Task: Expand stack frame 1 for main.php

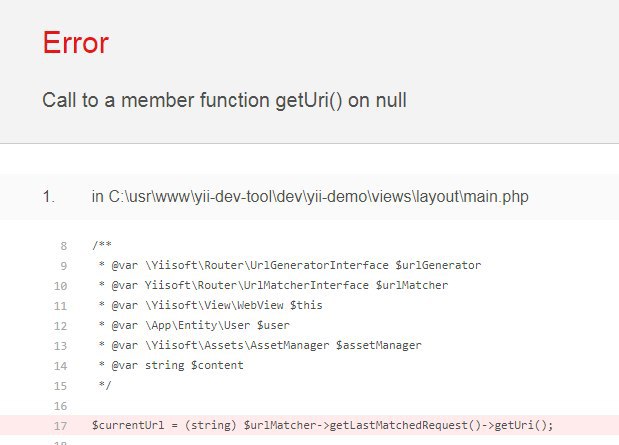Action: (310, 197)
